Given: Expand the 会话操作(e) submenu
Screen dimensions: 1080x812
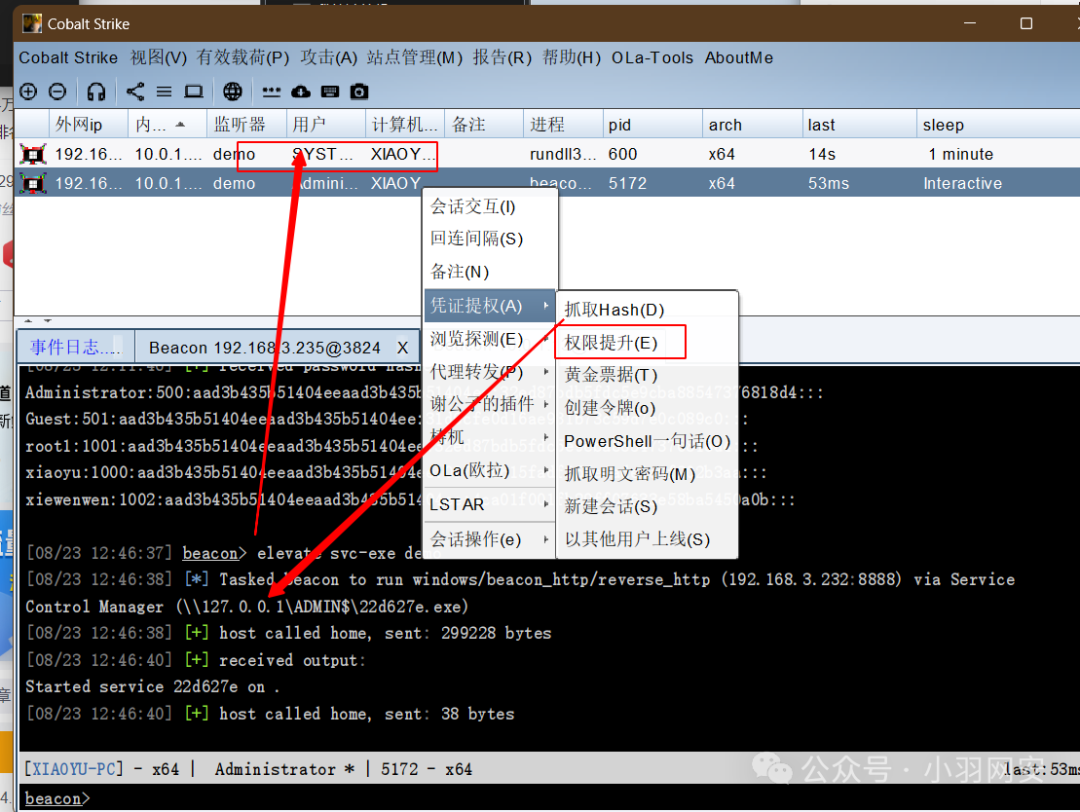Looking at the screenshot, I should [490, 539].
